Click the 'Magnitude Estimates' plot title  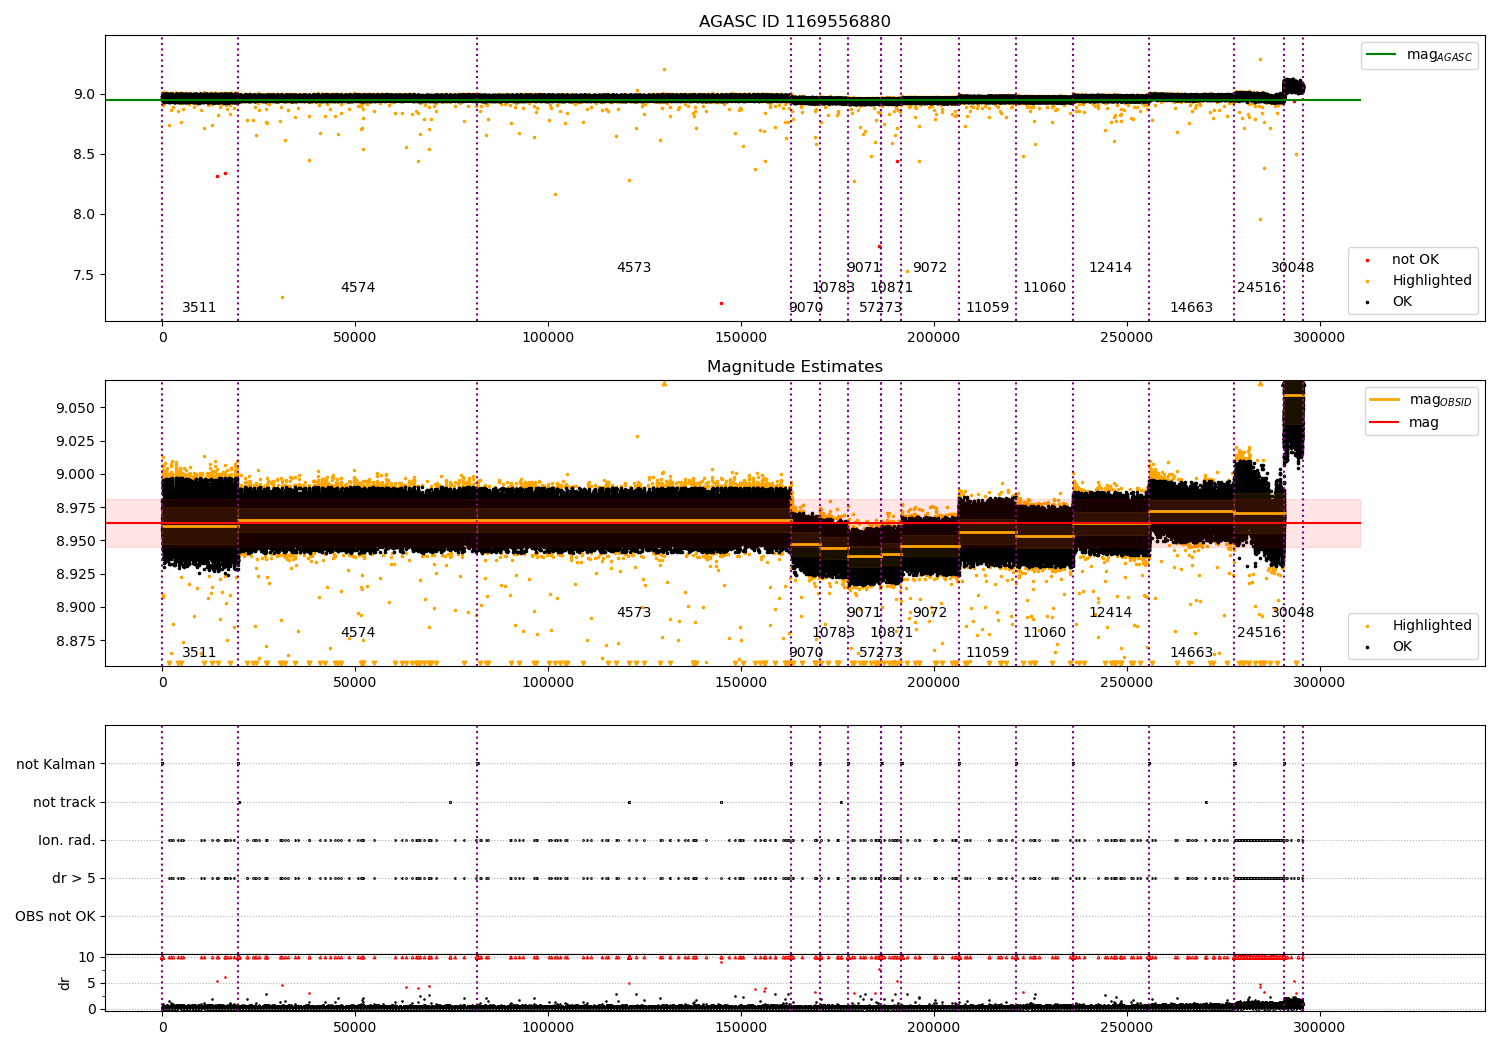(x=794, y=367)
